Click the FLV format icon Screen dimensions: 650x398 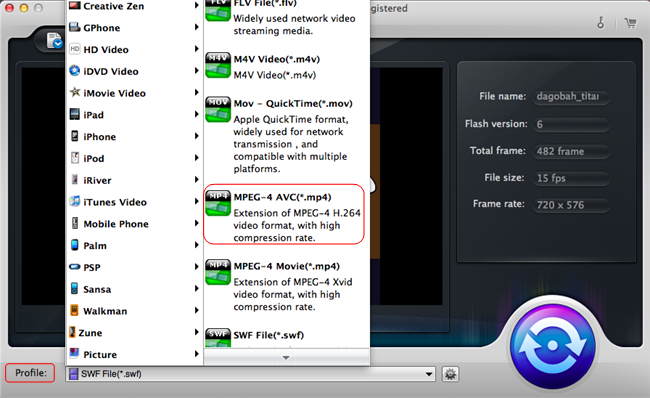218,10
